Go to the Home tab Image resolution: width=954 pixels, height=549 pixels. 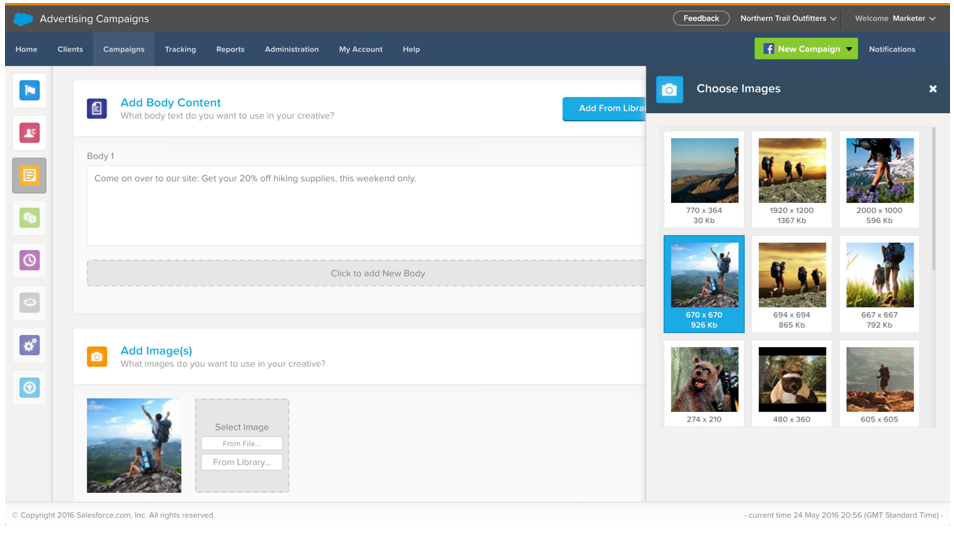26,49
